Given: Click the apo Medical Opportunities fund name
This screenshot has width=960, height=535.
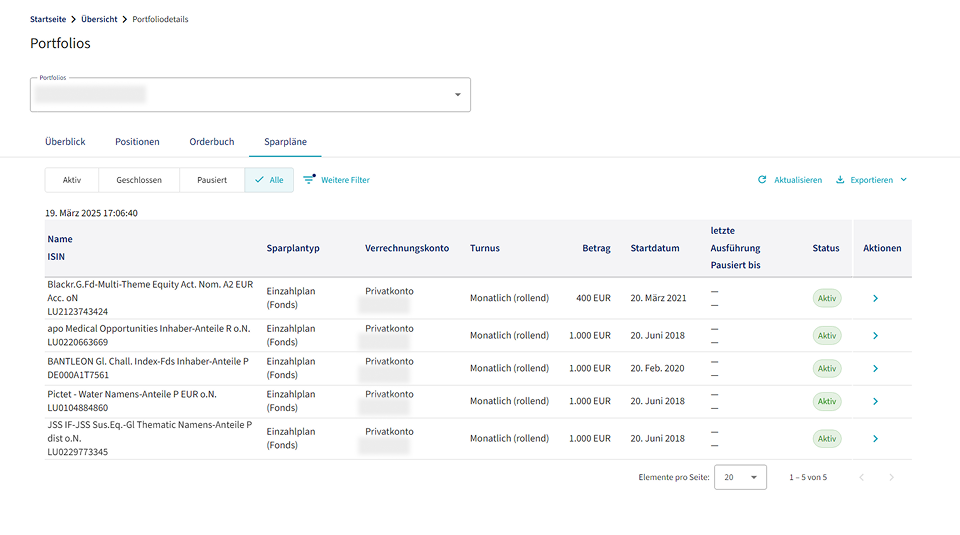Looking at the screenshot, I should click(x=149, y=329).
